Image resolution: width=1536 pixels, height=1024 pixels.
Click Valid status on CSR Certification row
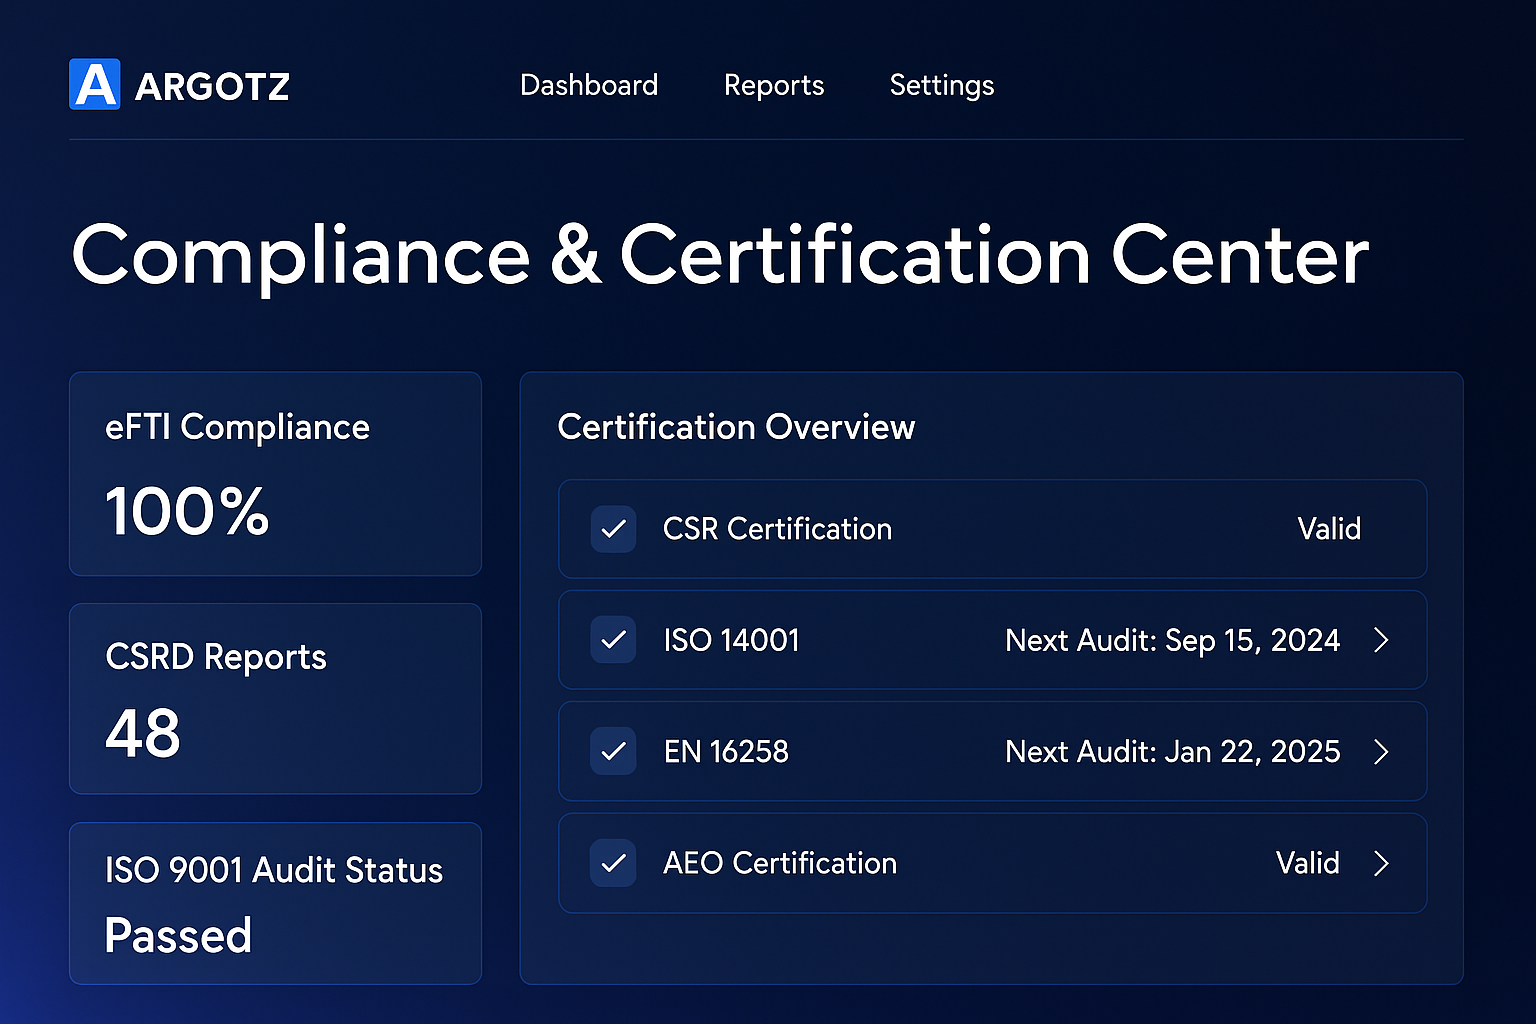pos(1329,529)
